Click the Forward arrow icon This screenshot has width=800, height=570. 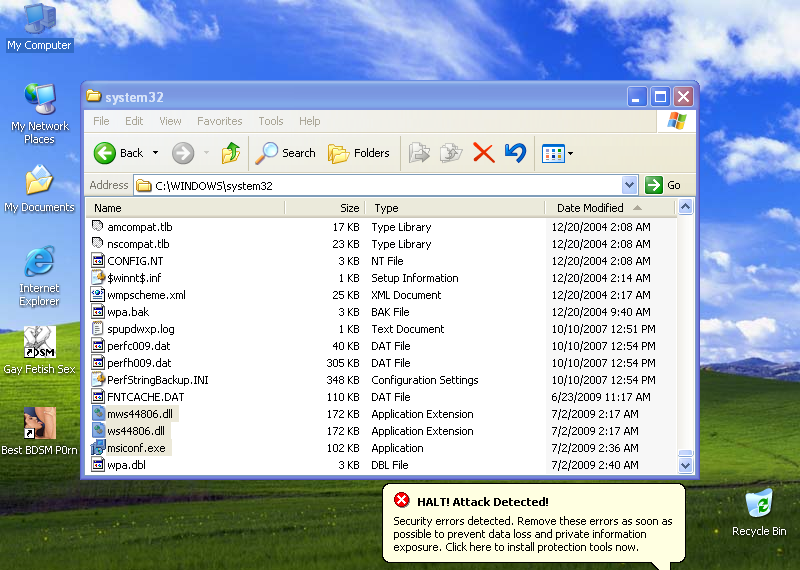[183, 153]
